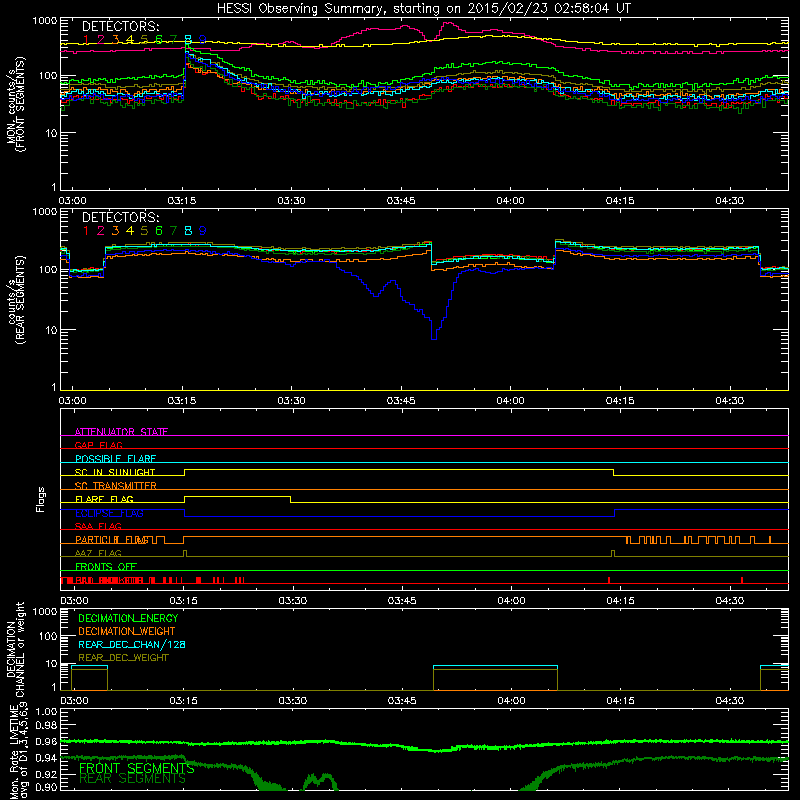Viewport: 800px width, 800px height.
Task: Select detector 7 in rear segments legend
Action: pyautogui.click(x=173, y=231)
